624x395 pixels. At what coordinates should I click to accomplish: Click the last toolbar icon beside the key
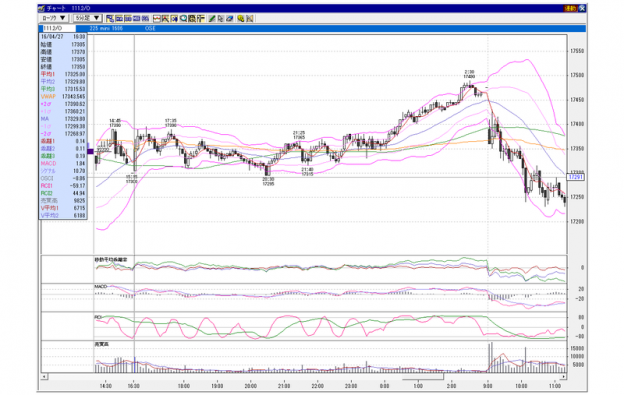pyautogui.click(x=250, y=18)
